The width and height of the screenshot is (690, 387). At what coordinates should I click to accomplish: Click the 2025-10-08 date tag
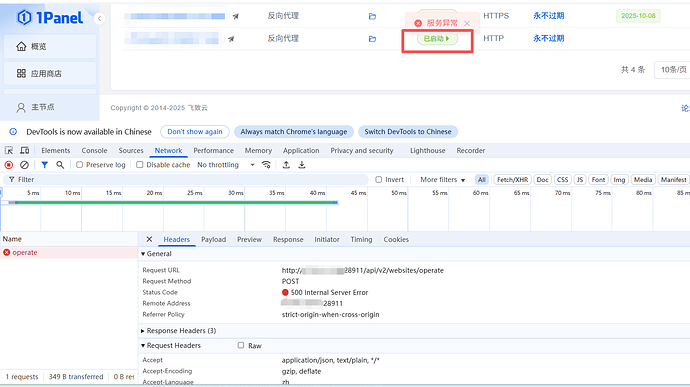click(638, 16)
